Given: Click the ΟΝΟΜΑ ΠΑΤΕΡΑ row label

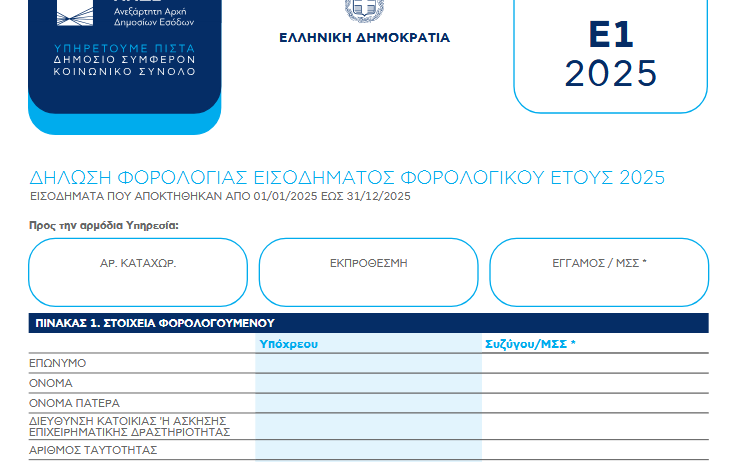Looking at the screenshot, I should click(74, 403).
